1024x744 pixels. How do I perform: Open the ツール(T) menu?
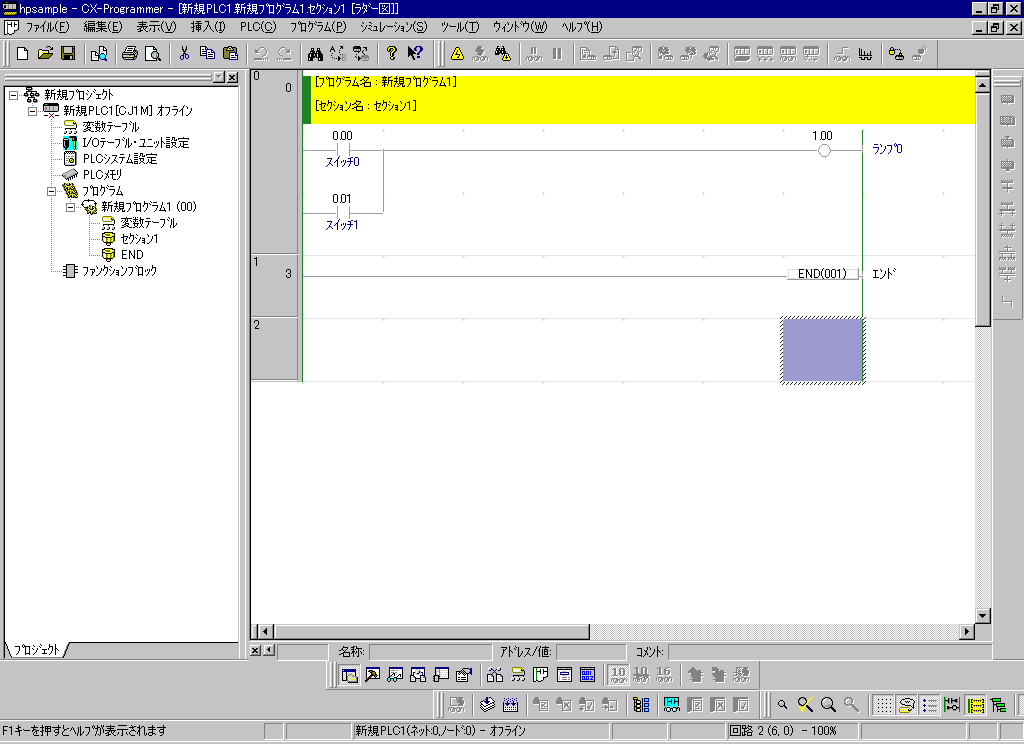point(460,27)
